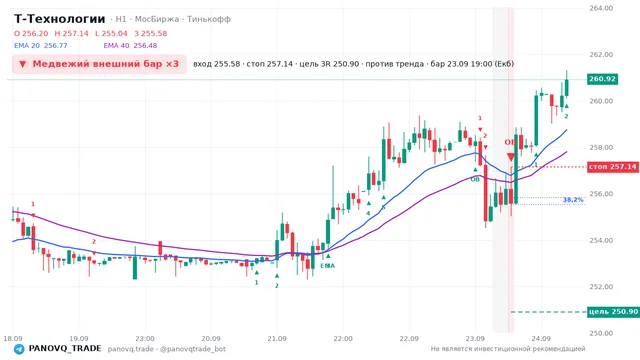Click the high value 'H 257.14'
This screenshot has width=640, height=360.
click(71, 33)
